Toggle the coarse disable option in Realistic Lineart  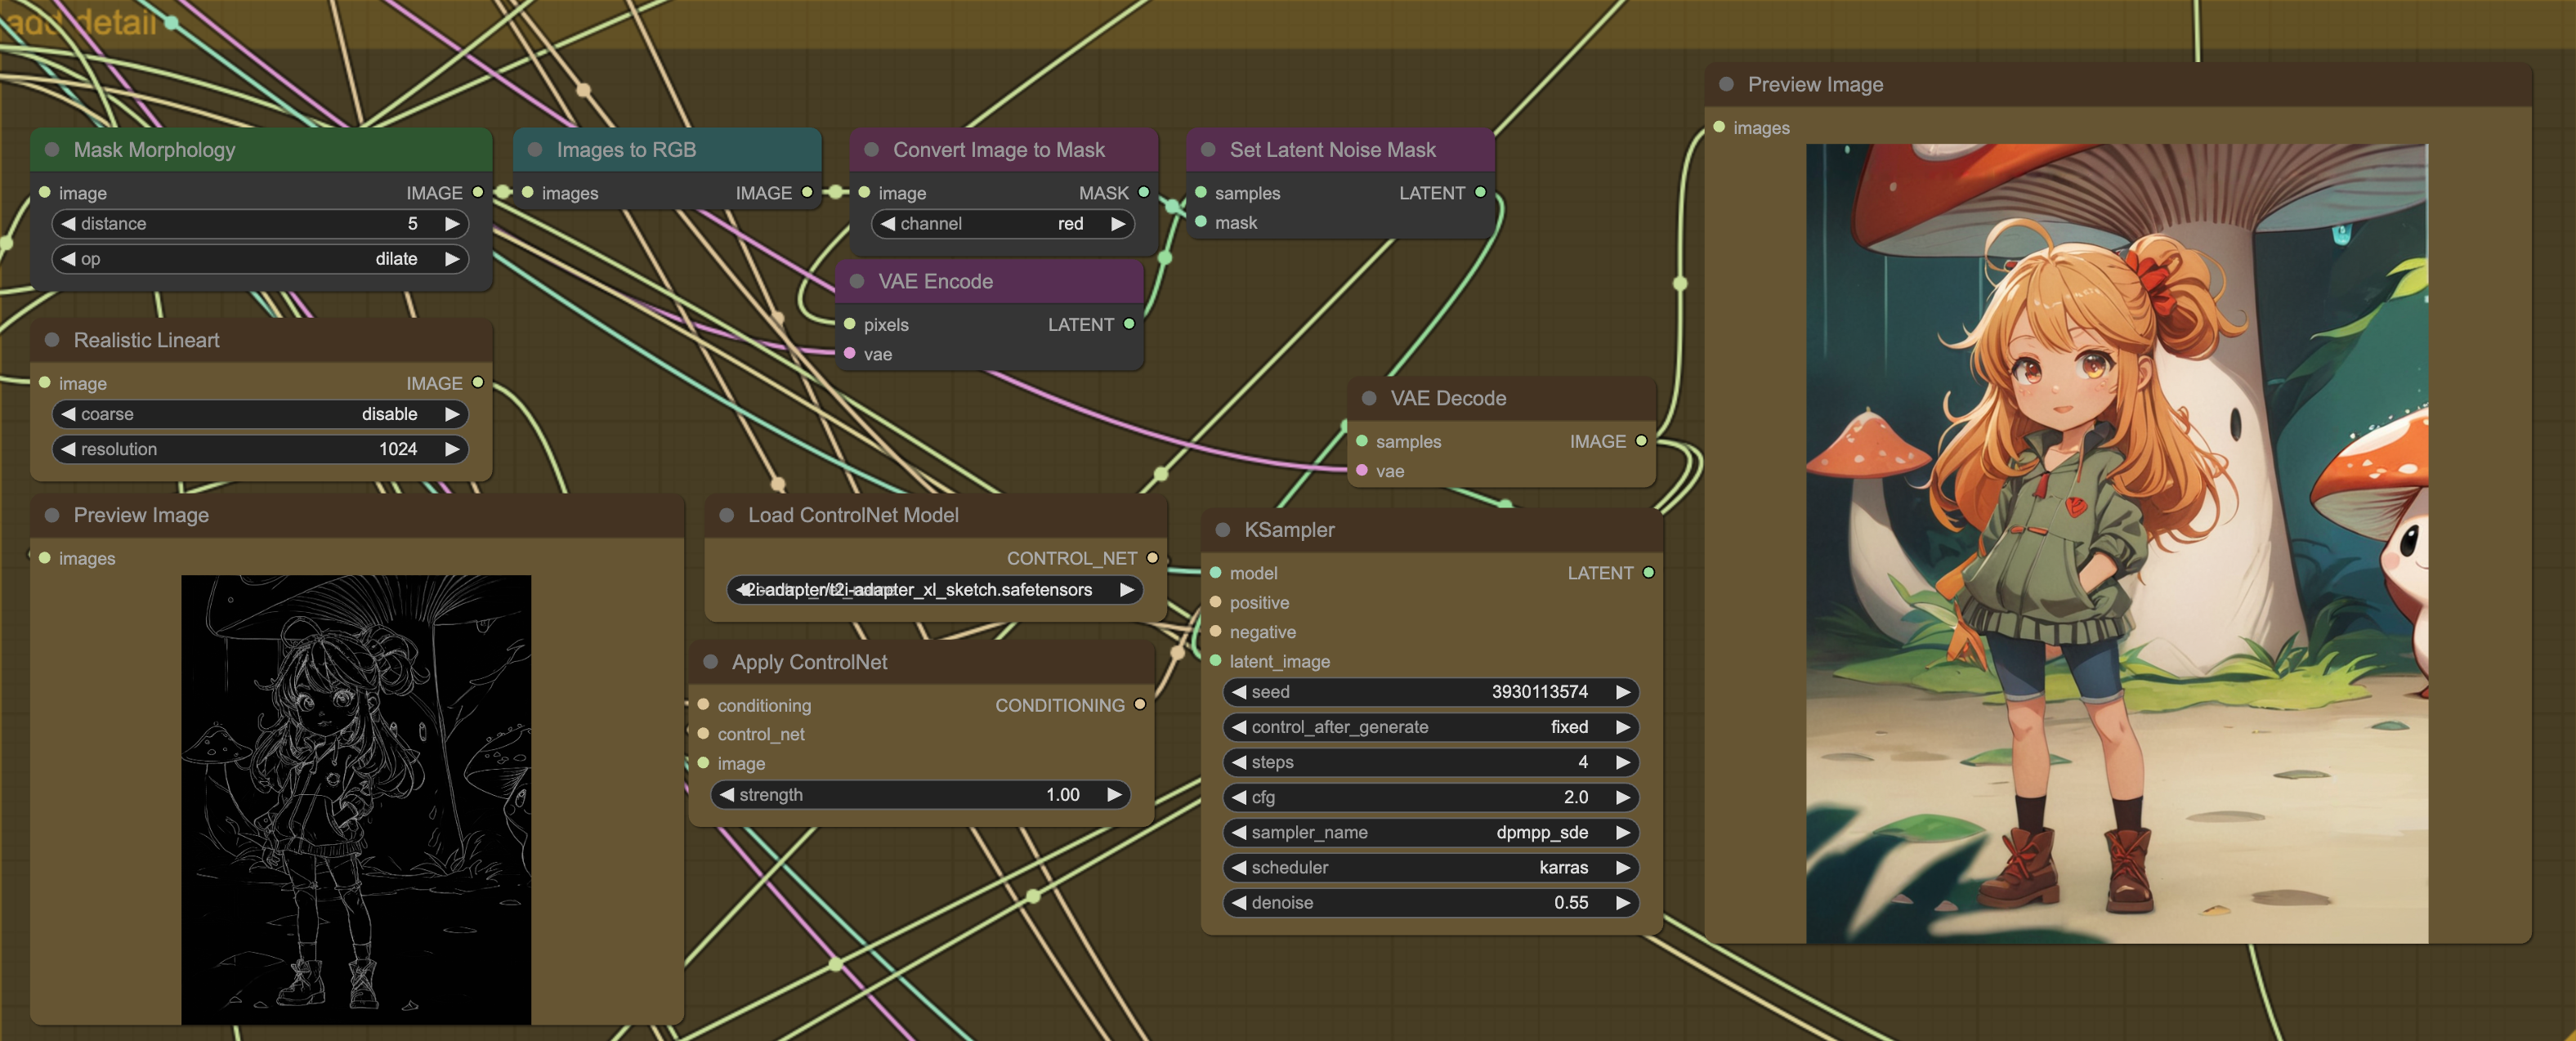260,414
